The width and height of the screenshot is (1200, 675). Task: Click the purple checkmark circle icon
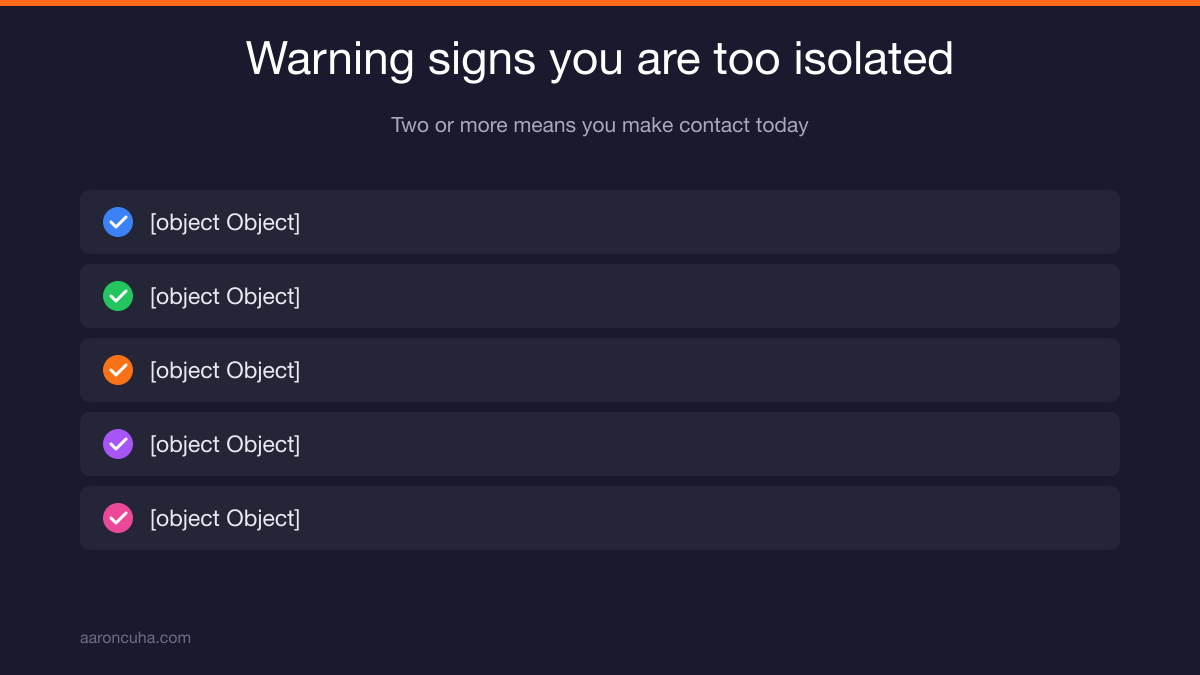118,444
